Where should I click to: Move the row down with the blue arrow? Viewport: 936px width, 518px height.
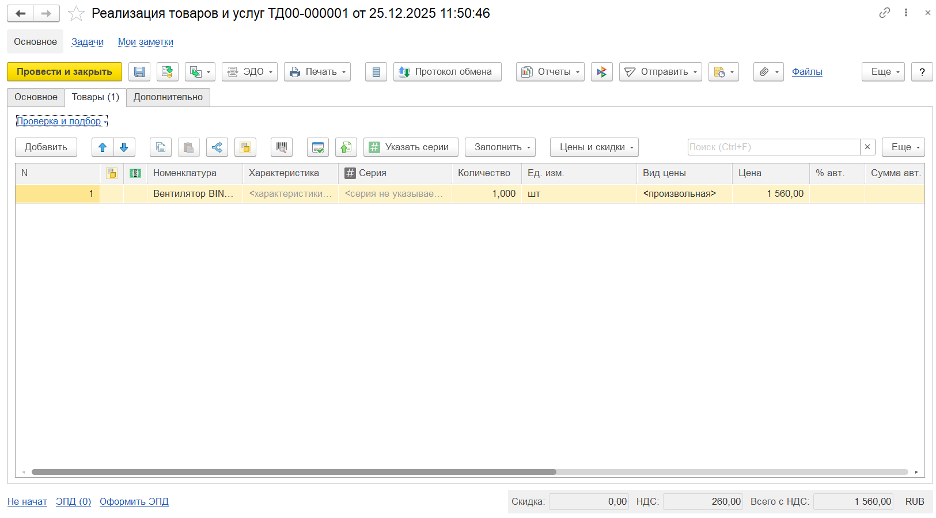(x=124, y=147)
